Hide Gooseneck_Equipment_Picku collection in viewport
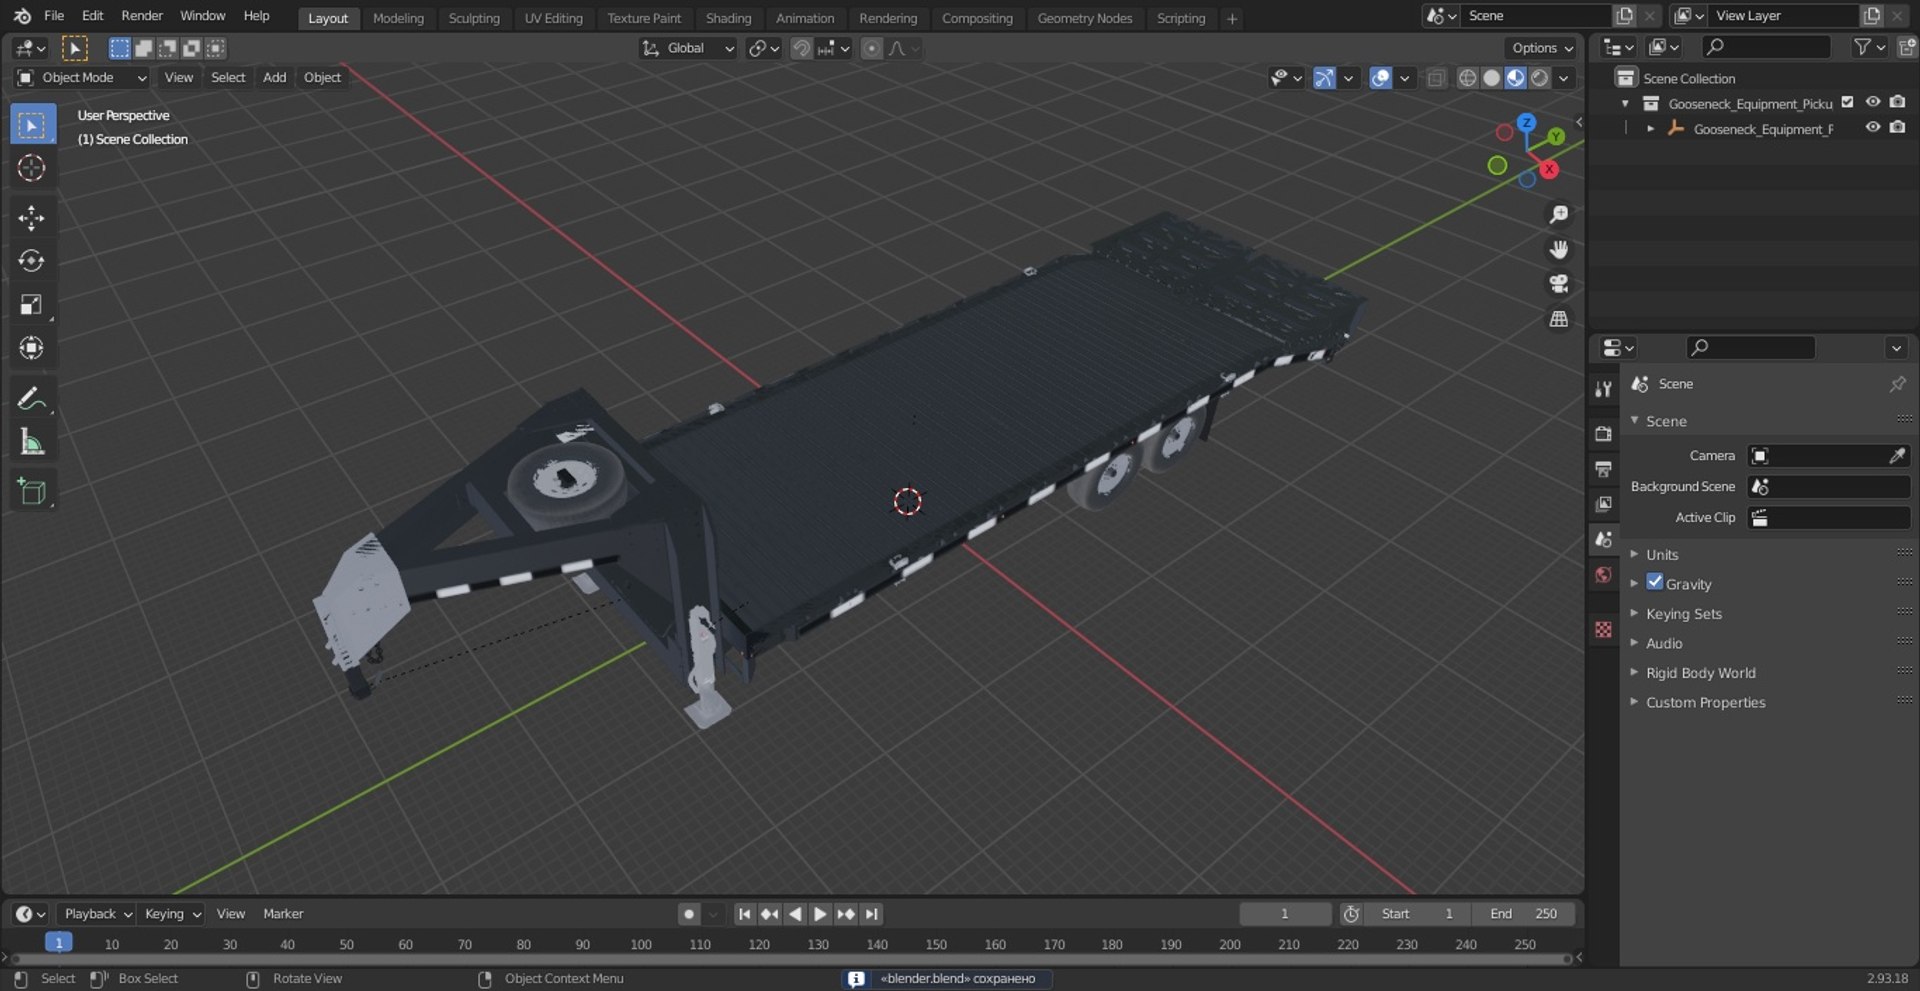 (1873, 102)
